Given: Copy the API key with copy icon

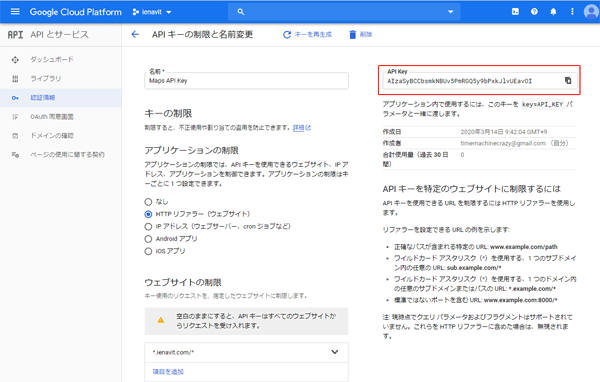Looking at the screenshot, I should coord(568,80).
